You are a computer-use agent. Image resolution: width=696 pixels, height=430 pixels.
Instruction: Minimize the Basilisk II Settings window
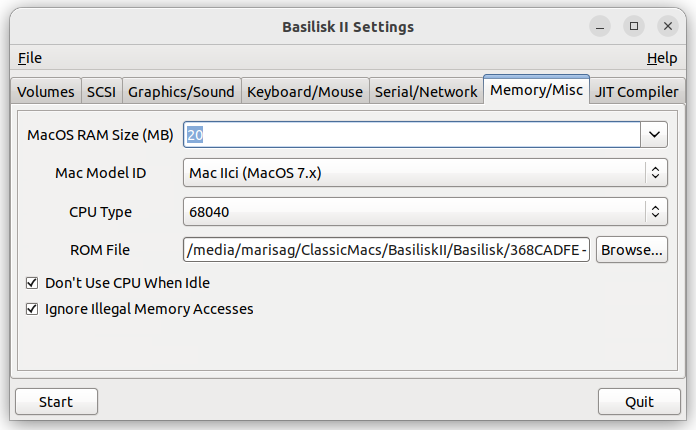point(600,27)
